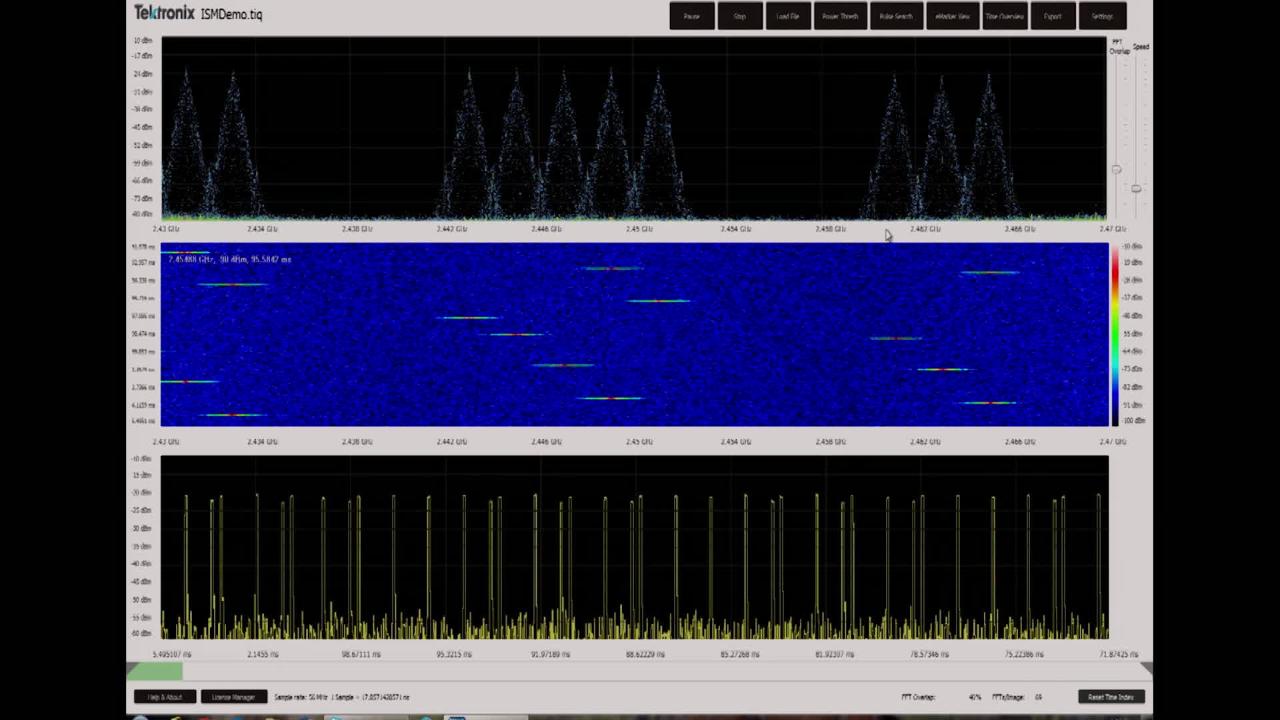Show the Time Overview
The width and height of the screenshot is (1280, 720).
coord(1005,16)
